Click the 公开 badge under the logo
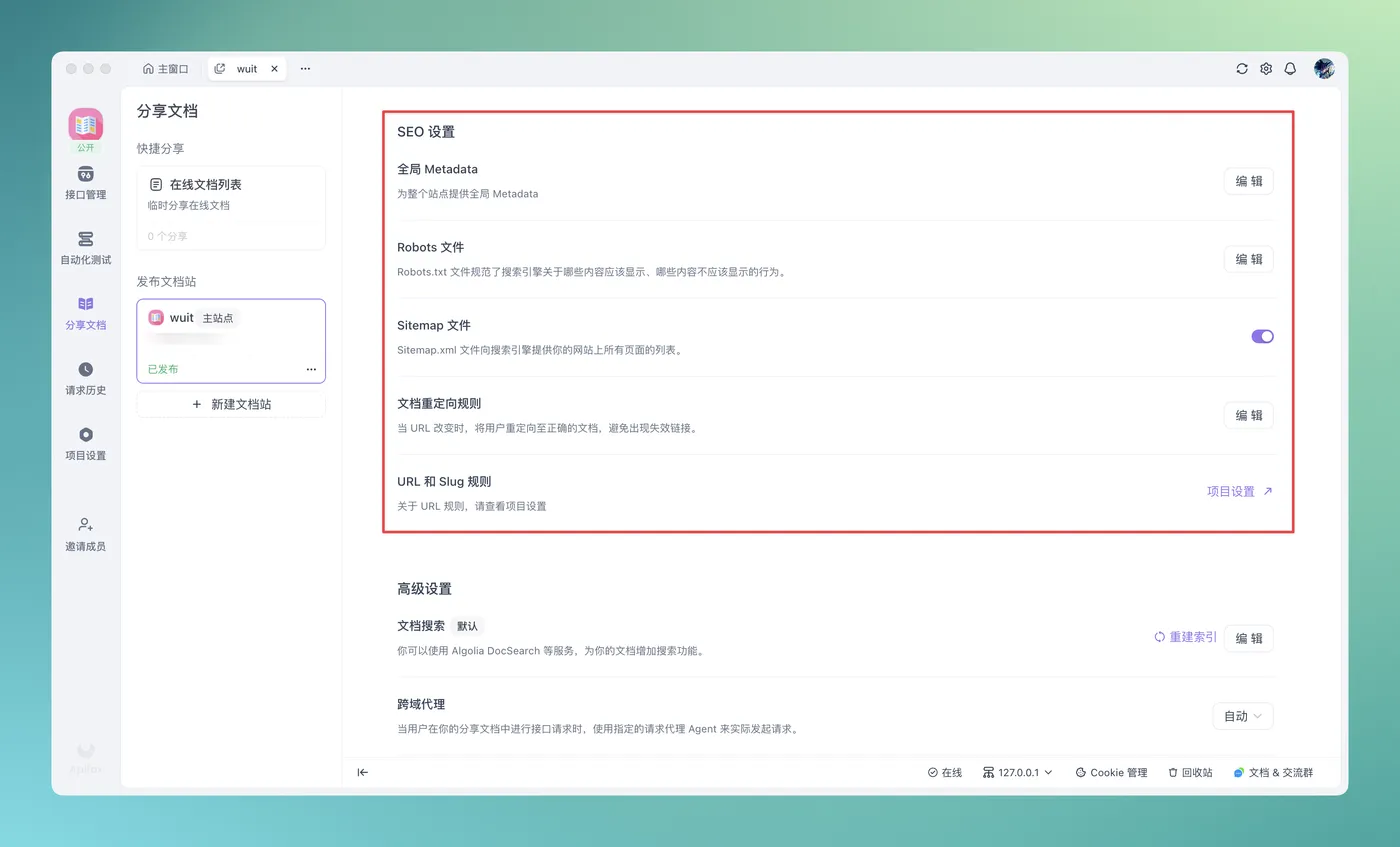 coord(86,148)
